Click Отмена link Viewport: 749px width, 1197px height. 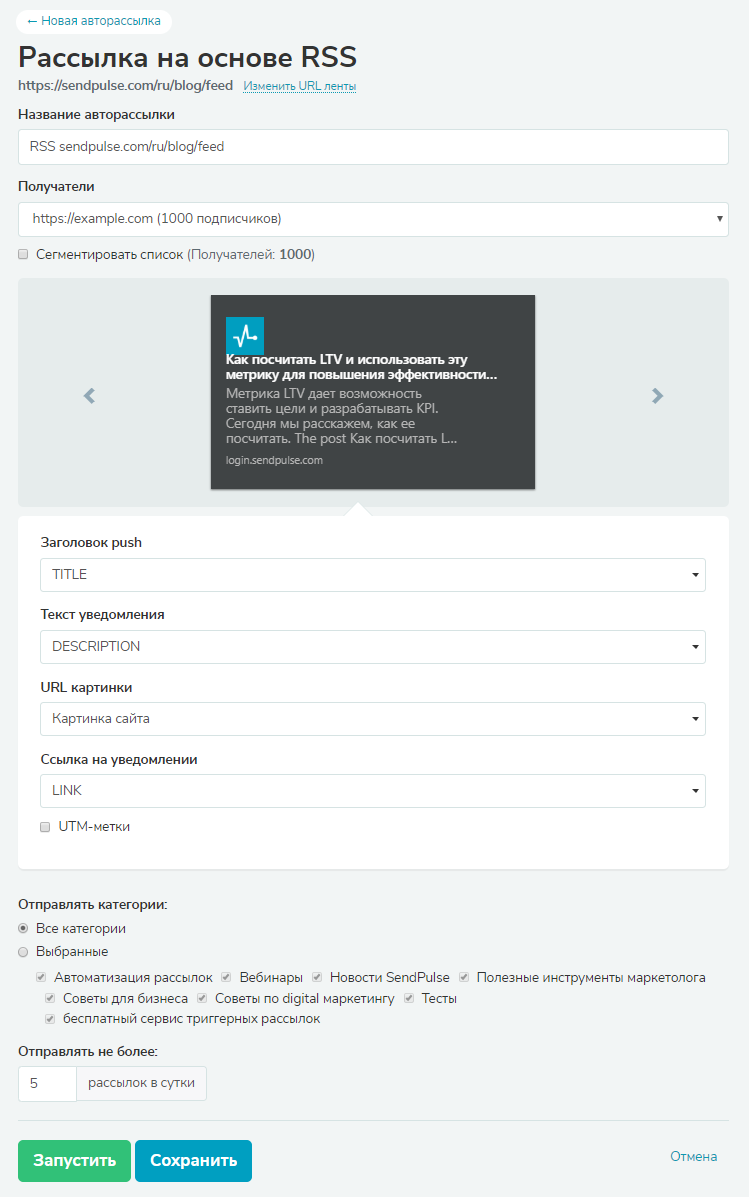(693, 1157)
